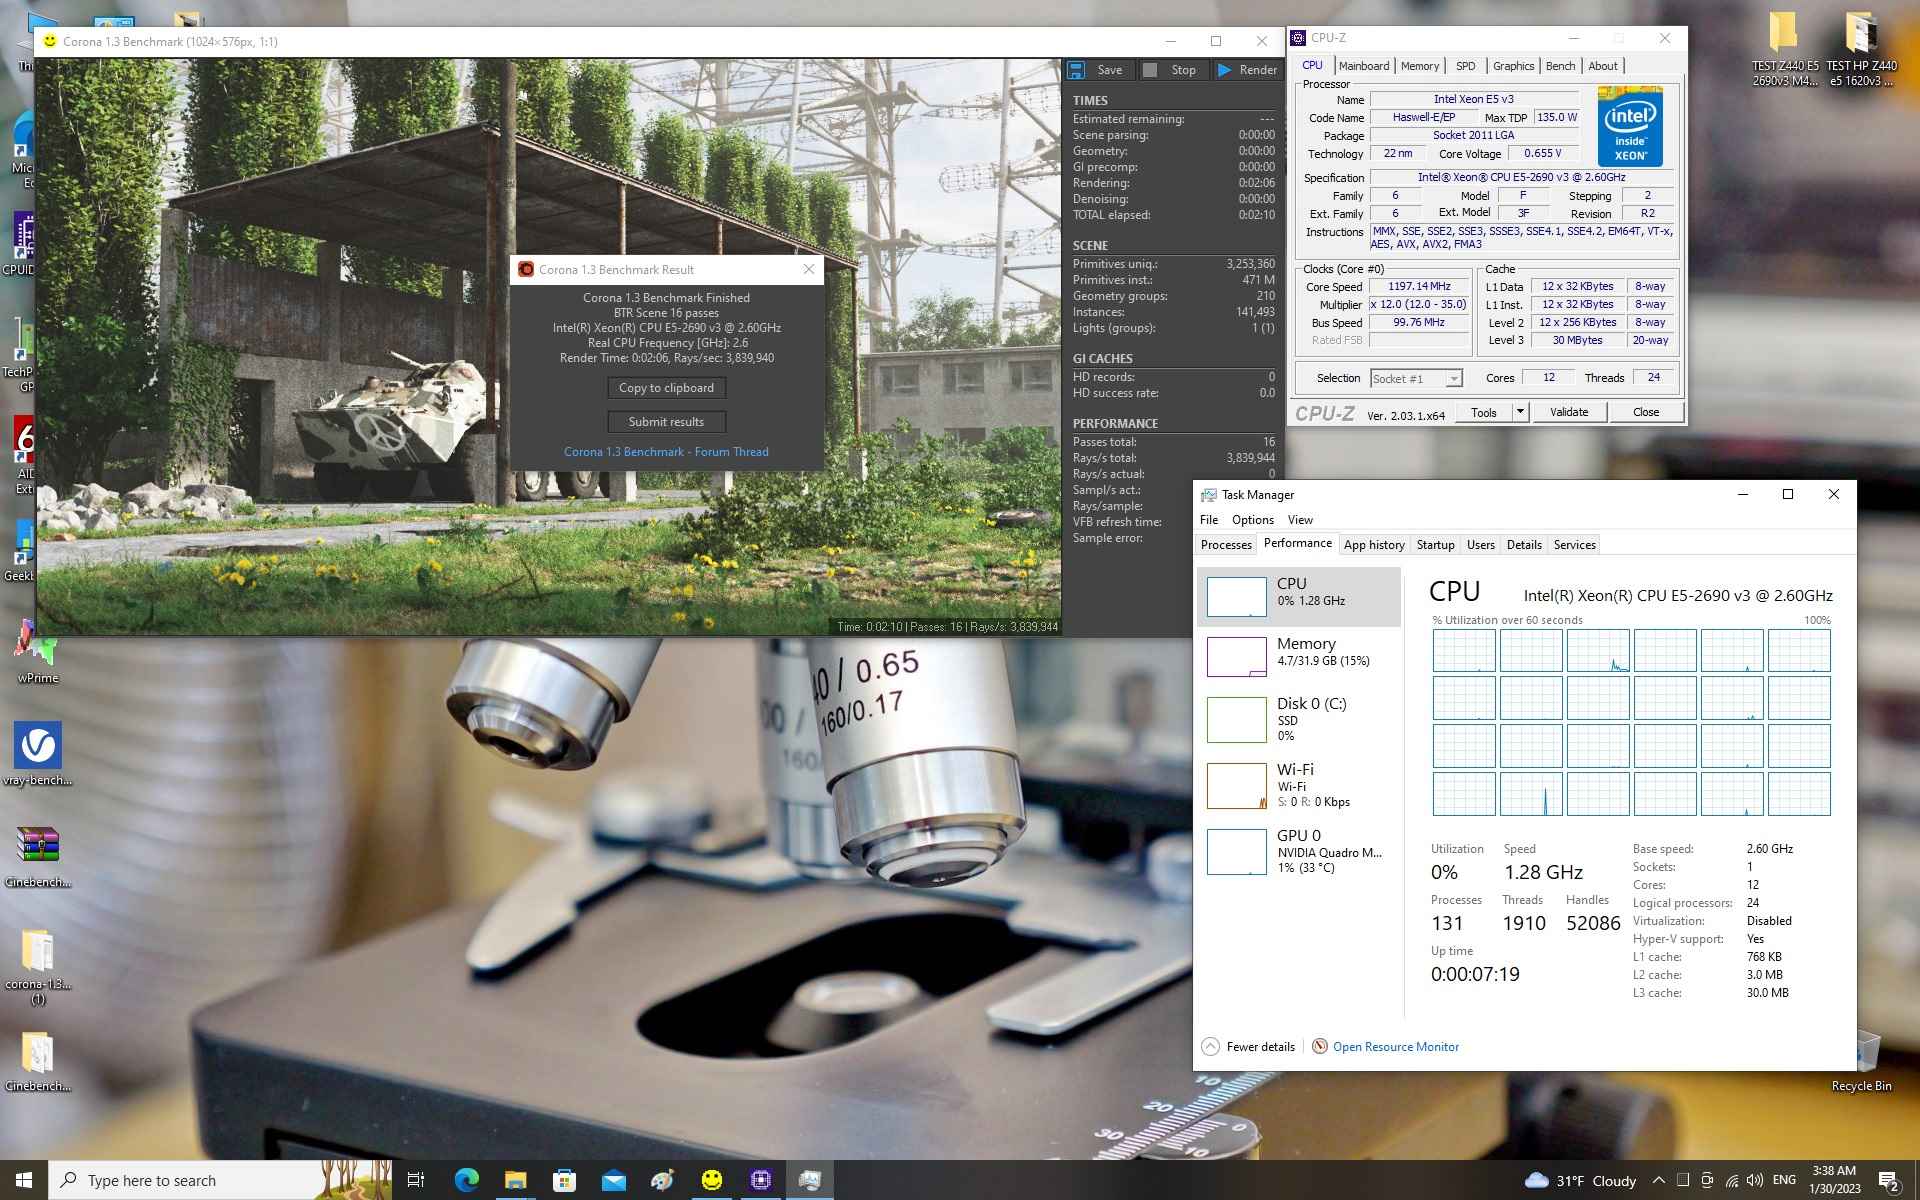1920x1200 pixels.
Task: Click the Intel Xeon logo in CPU-Z
Action: (1630, 127)
